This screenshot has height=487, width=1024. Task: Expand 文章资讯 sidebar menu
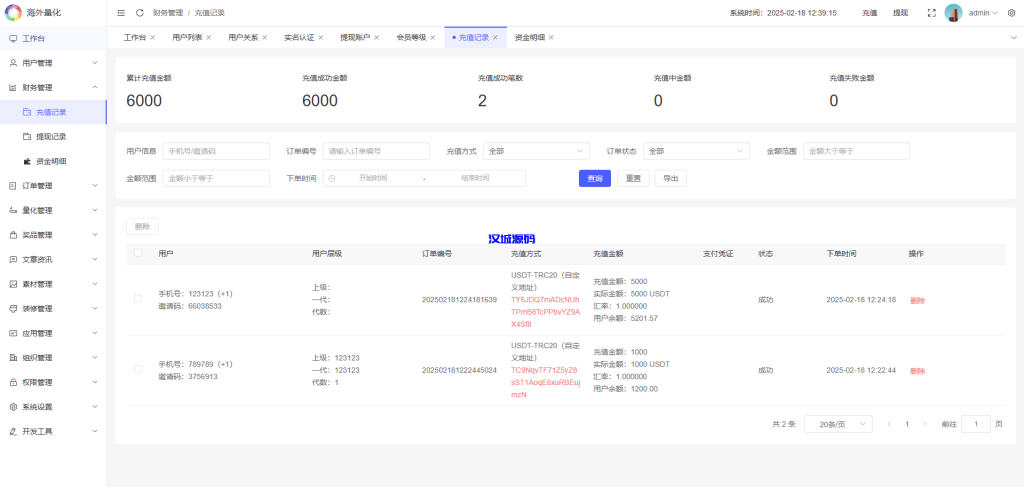pos(54,259)
